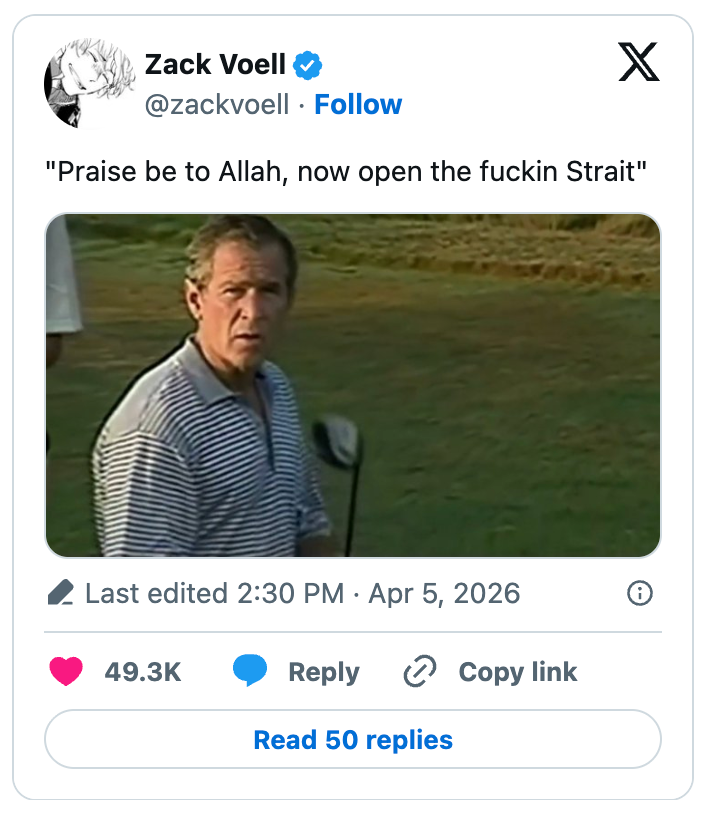Viewport: 716px width, 822px height.
Task: Click the Apr 5, 2026 date
Action: coord(444,593)
